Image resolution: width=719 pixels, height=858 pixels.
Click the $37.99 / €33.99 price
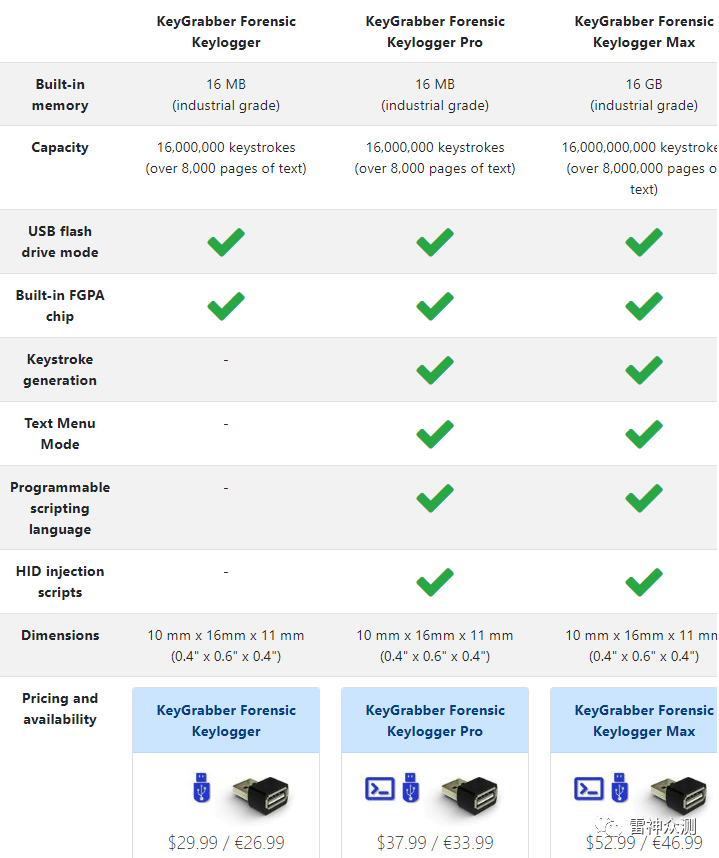pyautogui.click(x=435, y=843)
